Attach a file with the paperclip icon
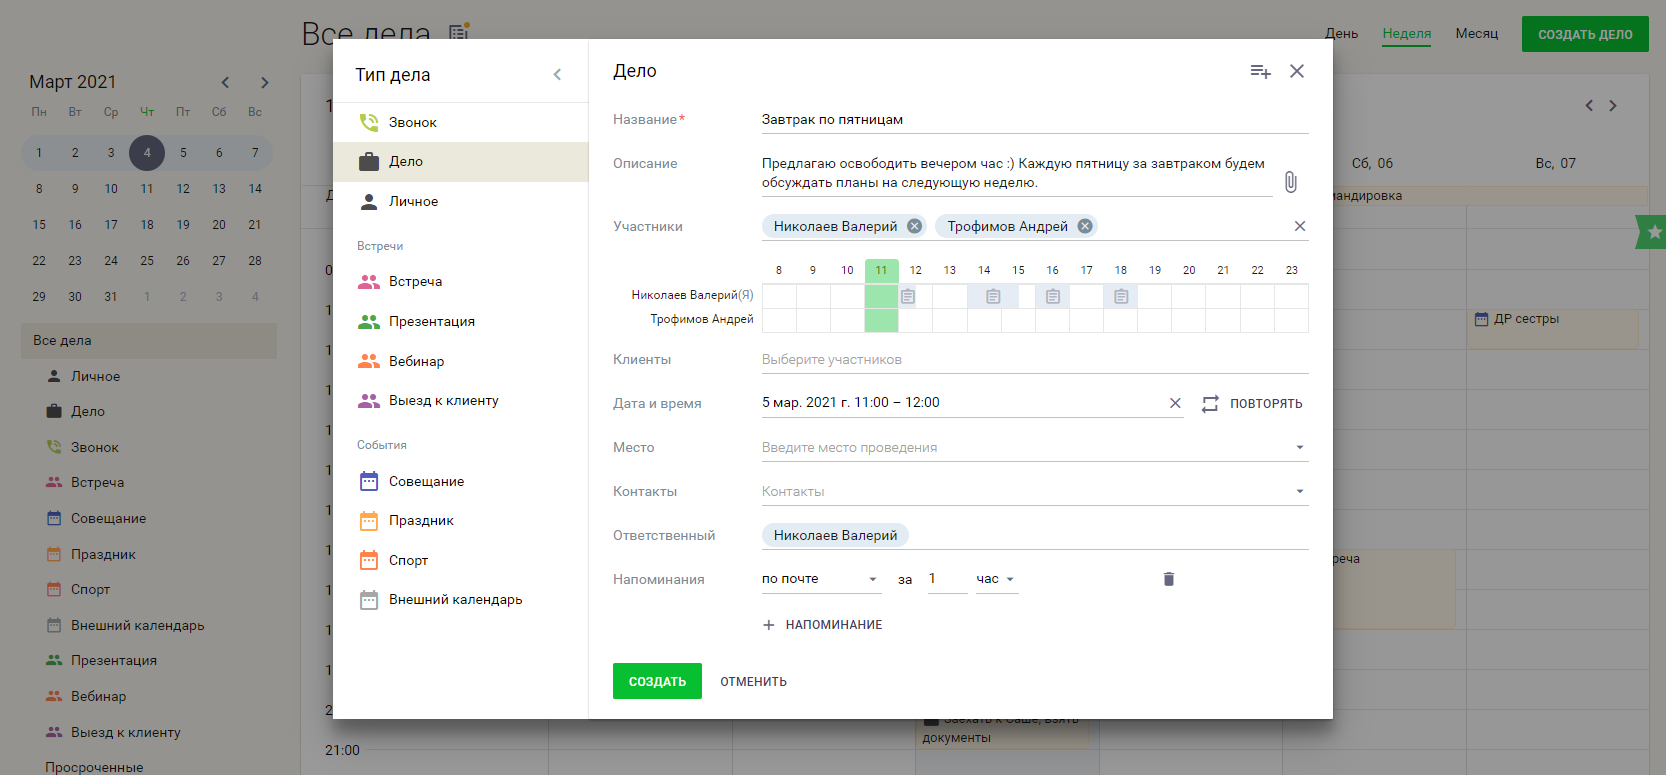 (x=1291, y=182)
